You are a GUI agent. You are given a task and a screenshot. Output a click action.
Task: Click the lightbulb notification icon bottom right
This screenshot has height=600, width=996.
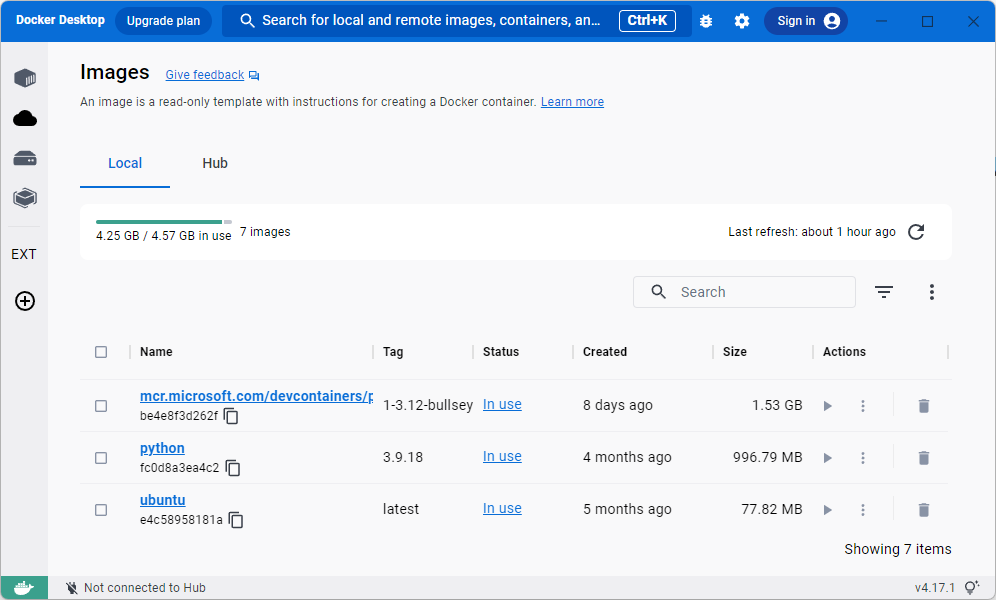972,588
